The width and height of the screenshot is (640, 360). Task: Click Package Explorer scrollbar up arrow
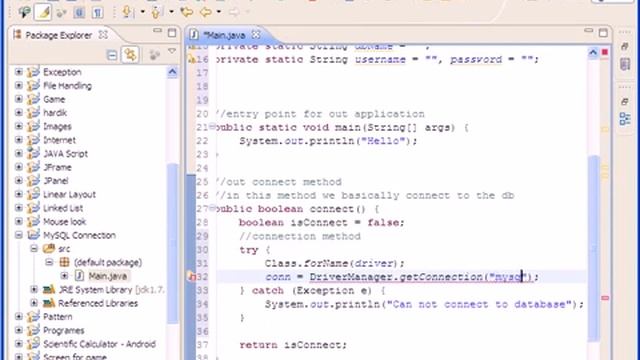tap(172, 72)
